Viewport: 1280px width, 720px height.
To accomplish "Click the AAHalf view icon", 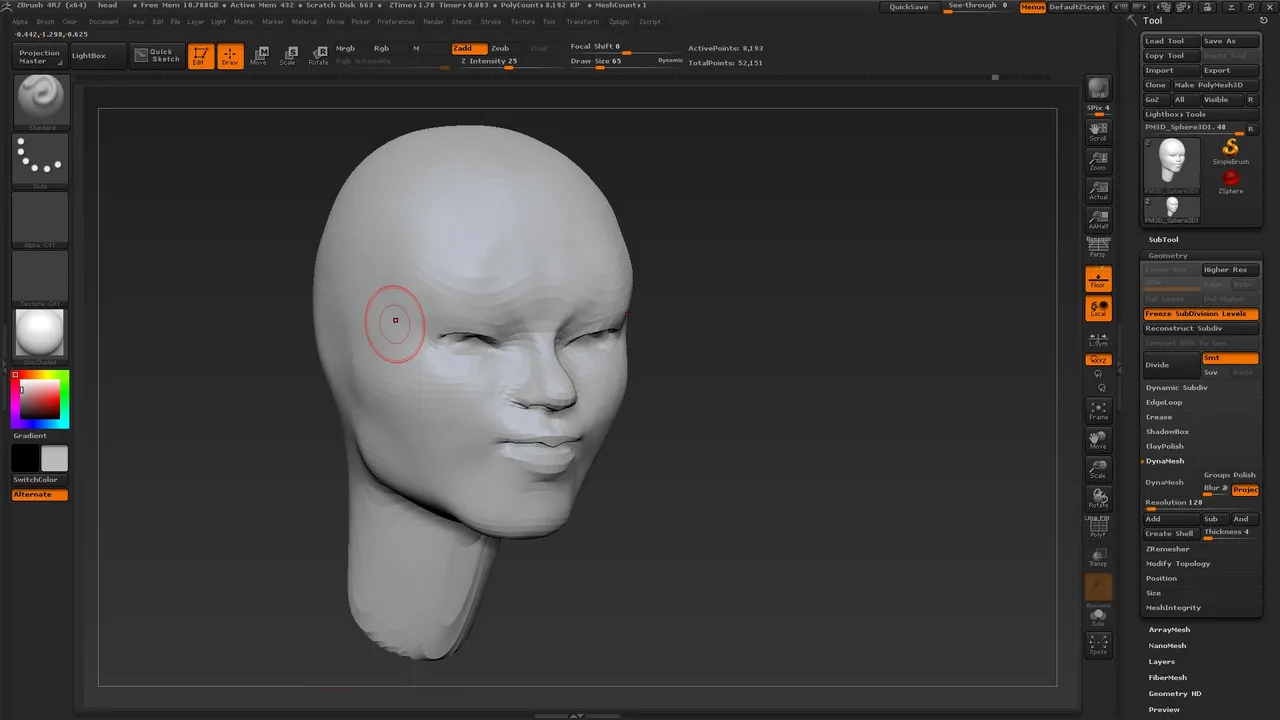I will click(1098, 220).
